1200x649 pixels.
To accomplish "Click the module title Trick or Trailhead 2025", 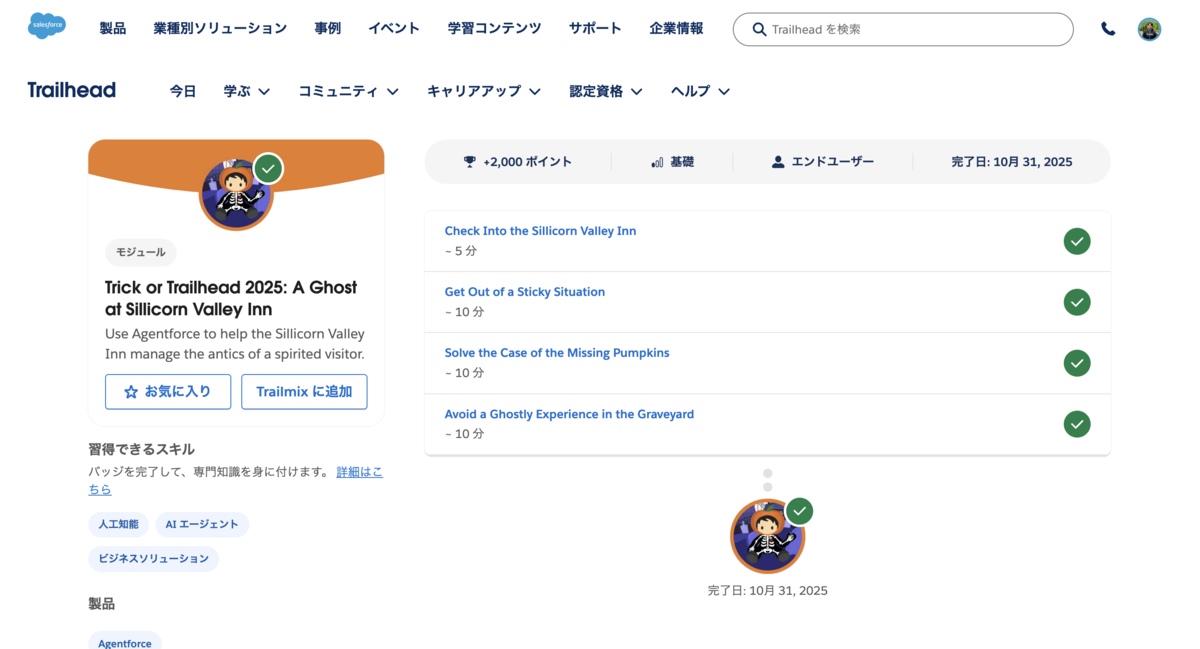I will pyautogui.click(x=231, y=298).
